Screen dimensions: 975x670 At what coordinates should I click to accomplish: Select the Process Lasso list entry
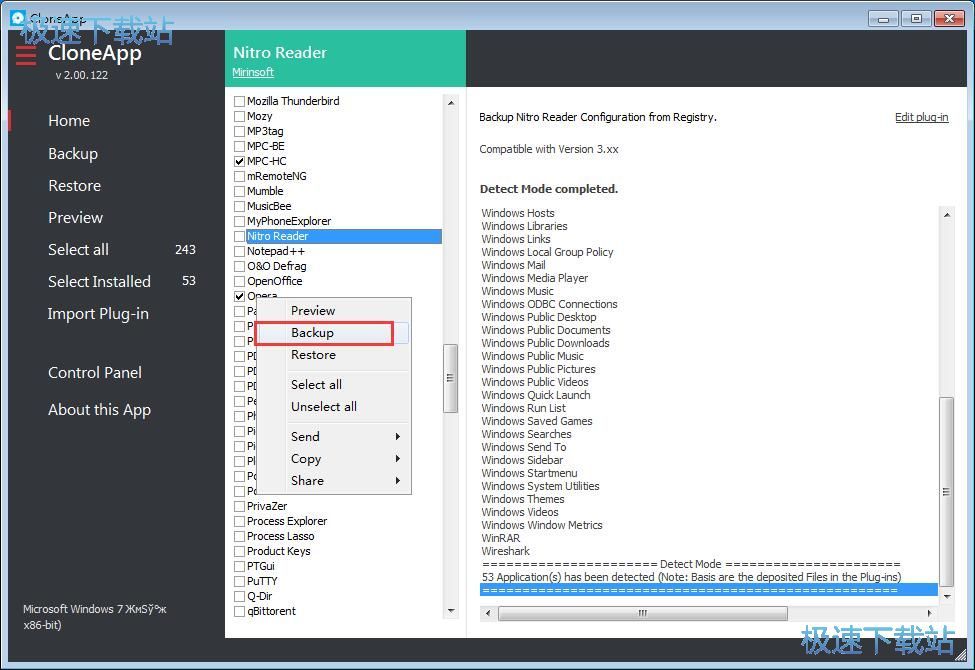[x=280, y=536]
